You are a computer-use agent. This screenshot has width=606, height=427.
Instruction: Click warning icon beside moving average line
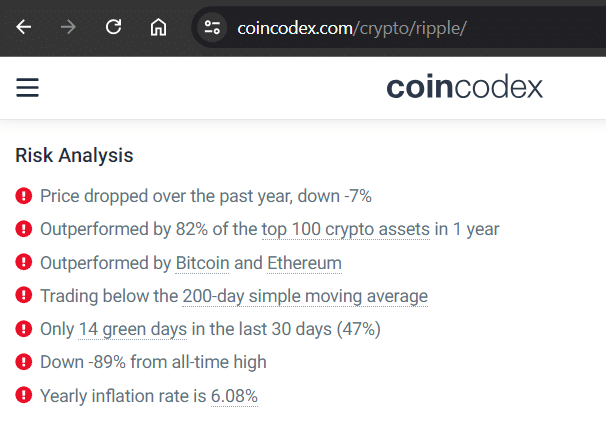[24, 296]
